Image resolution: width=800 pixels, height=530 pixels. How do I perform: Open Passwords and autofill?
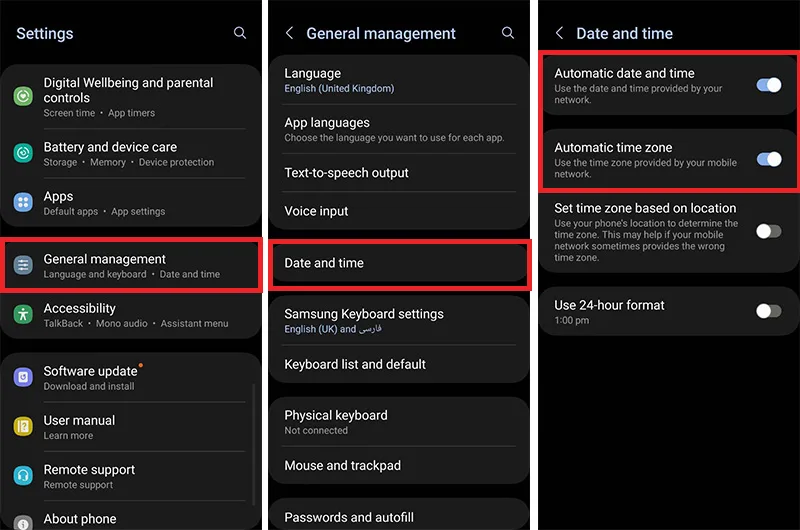399,517
